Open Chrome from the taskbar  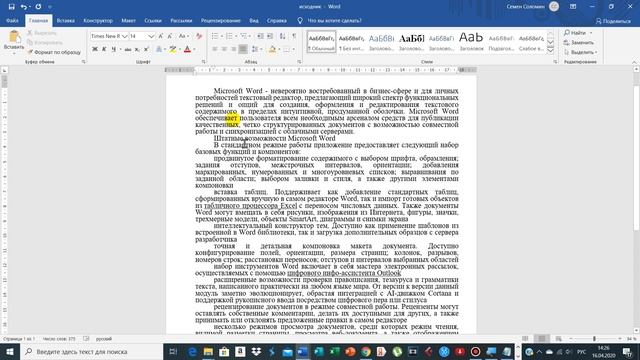coord(366,351)
